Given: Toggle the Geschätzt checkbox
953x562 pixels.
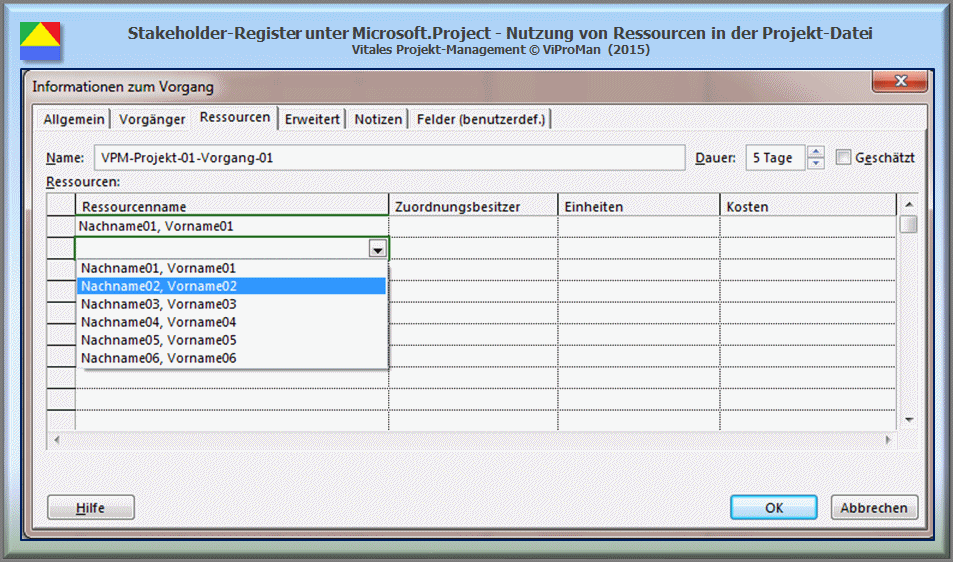Looking at the screenshot, I should [x=843, y=157].
